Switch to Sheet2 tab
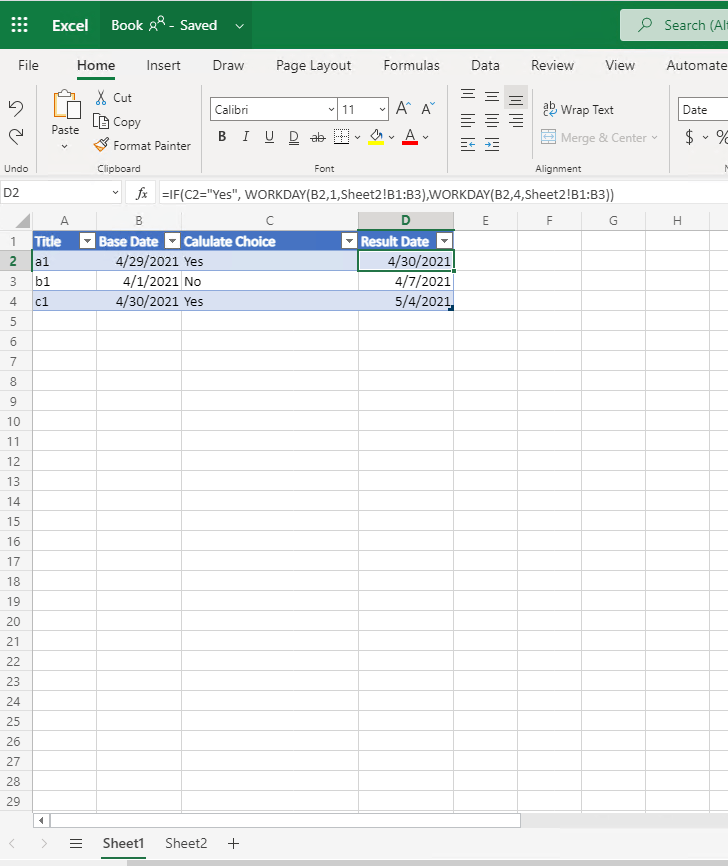728x866 pixels. coord(186,843)
